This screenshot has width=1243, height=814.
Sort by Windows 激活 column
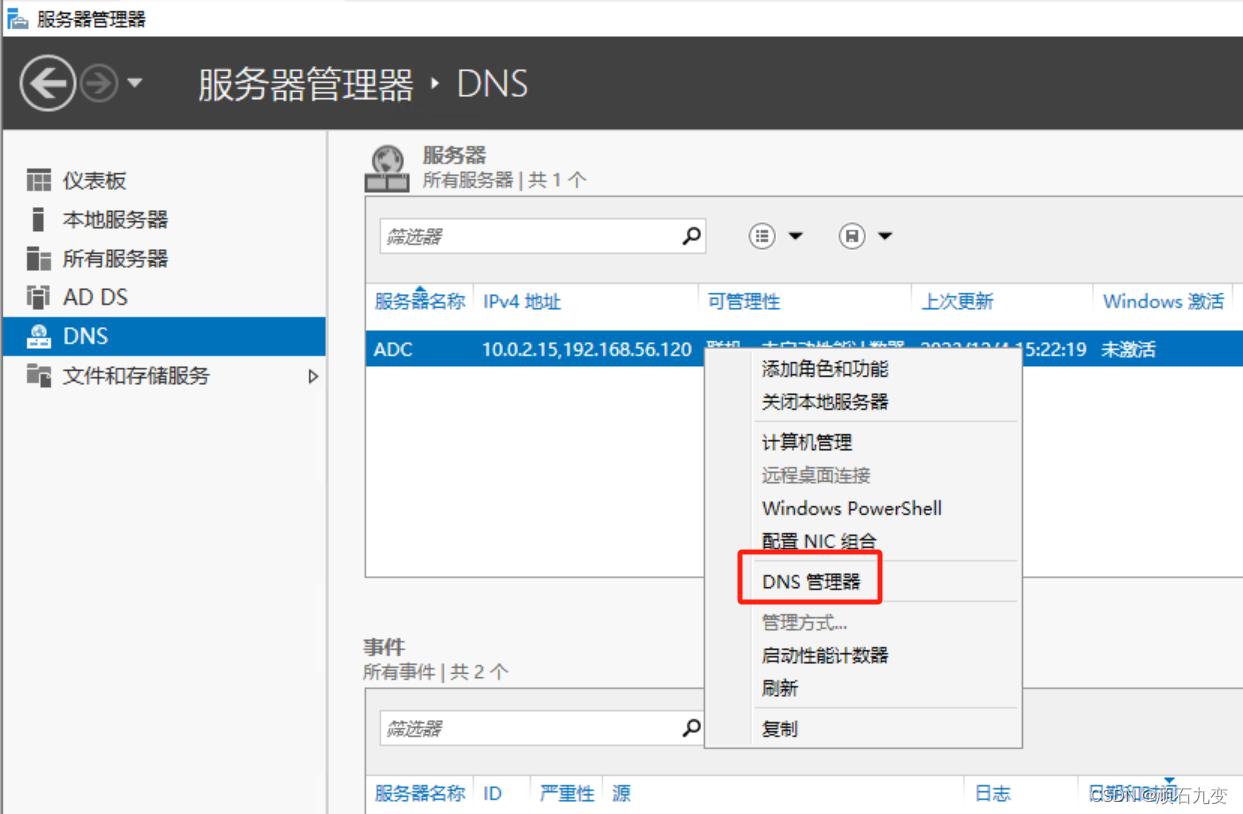click(1163, 301)
